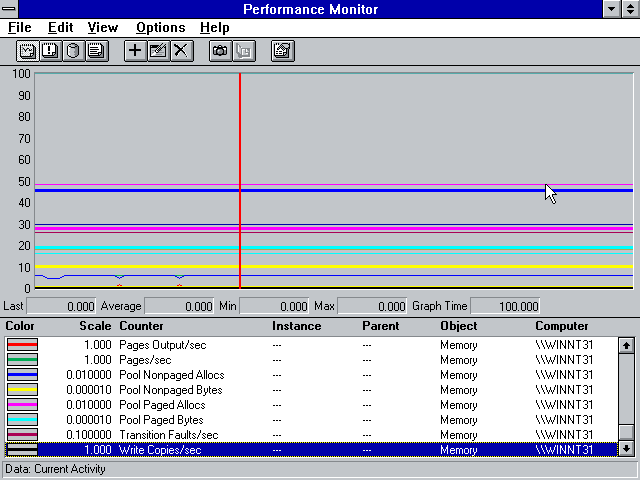
Task: Open the Alert view toolbar icon
Action: 51,51
